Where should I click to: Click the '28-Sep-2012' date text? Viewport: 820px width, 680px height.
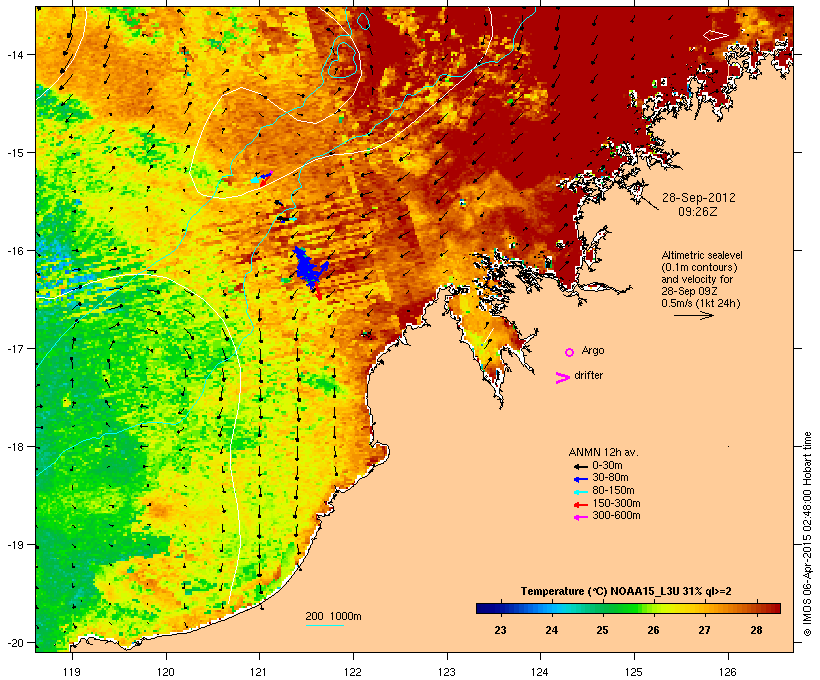pos(699,198)
